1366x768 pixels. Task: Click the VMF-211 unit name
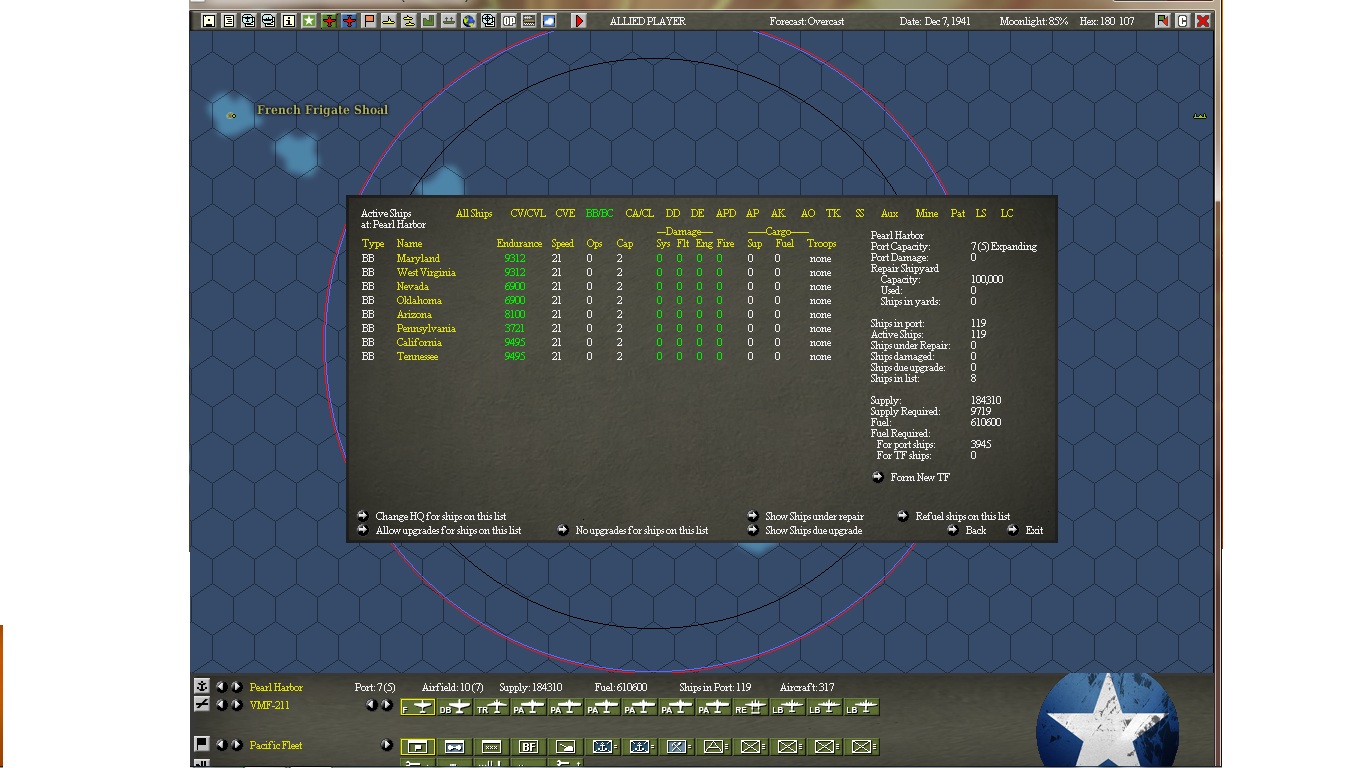click(x=269, y=705)
